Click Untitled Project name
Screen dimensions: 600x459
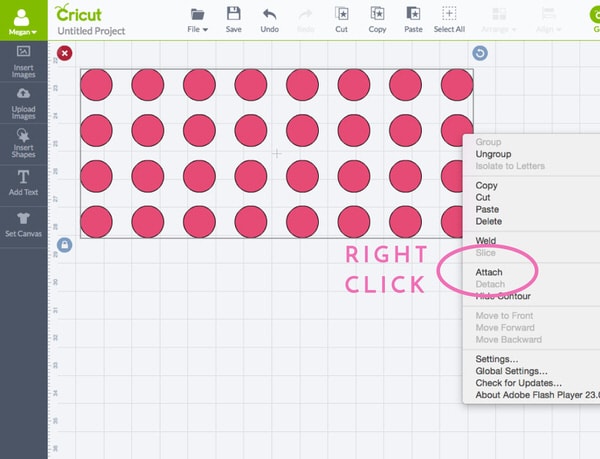(x=91, y=31)
